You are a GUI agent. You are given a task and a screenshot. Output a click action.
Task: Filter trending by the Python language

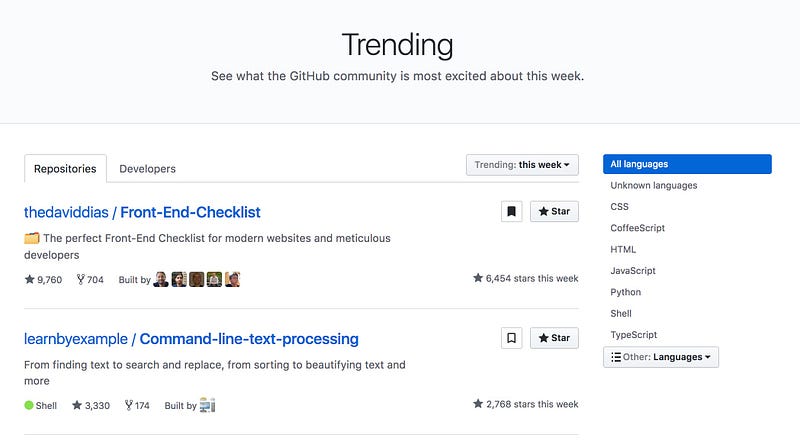(x=626, y=292)
